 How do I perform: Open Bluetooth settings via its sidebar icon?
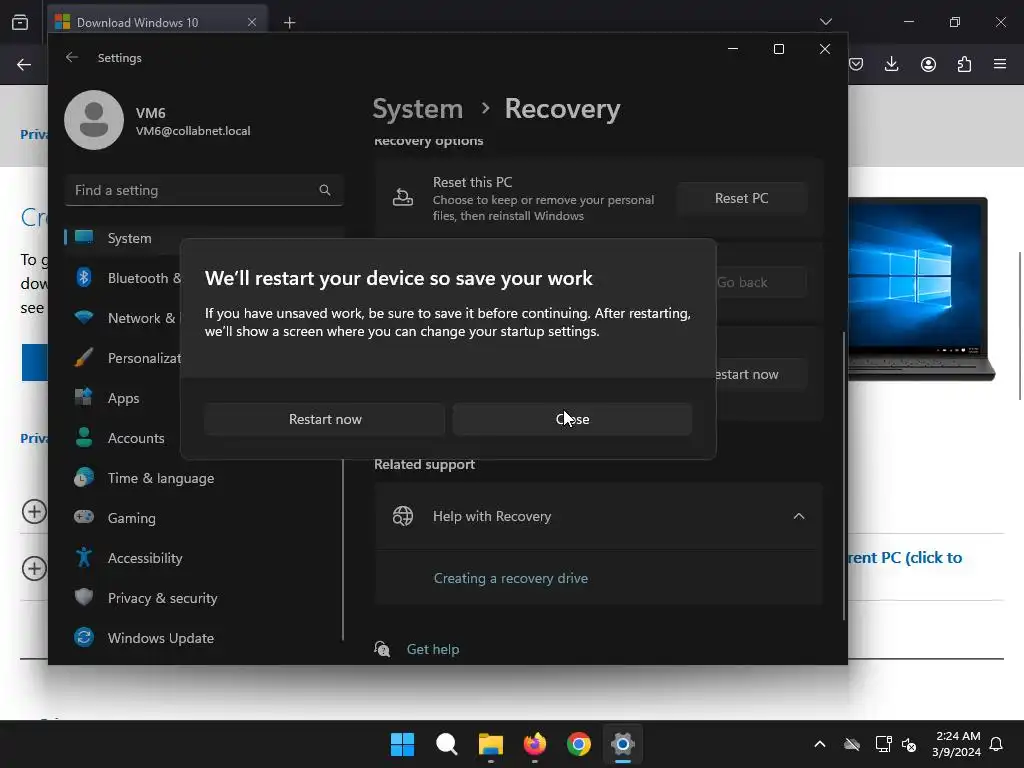coord(84,278)
